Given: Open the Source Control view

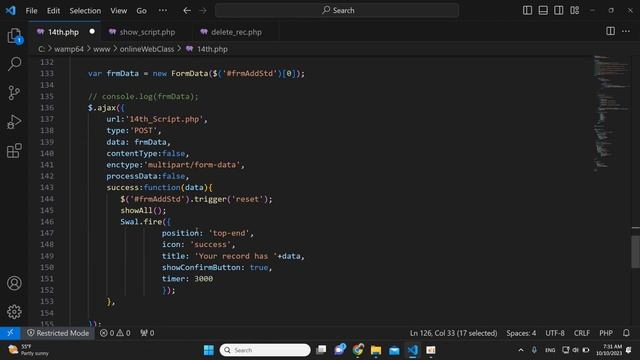Looking at the screenshot, I should coord(14,93).
